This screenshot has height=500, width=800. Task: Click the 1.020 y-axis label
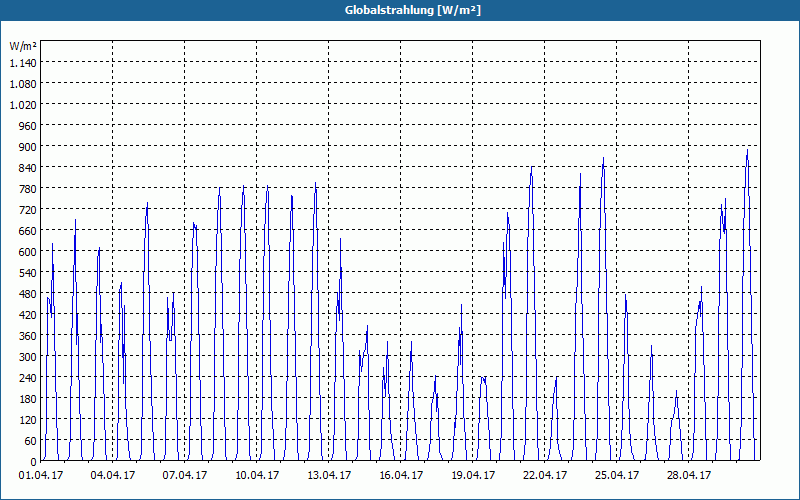tap(23, 105)
